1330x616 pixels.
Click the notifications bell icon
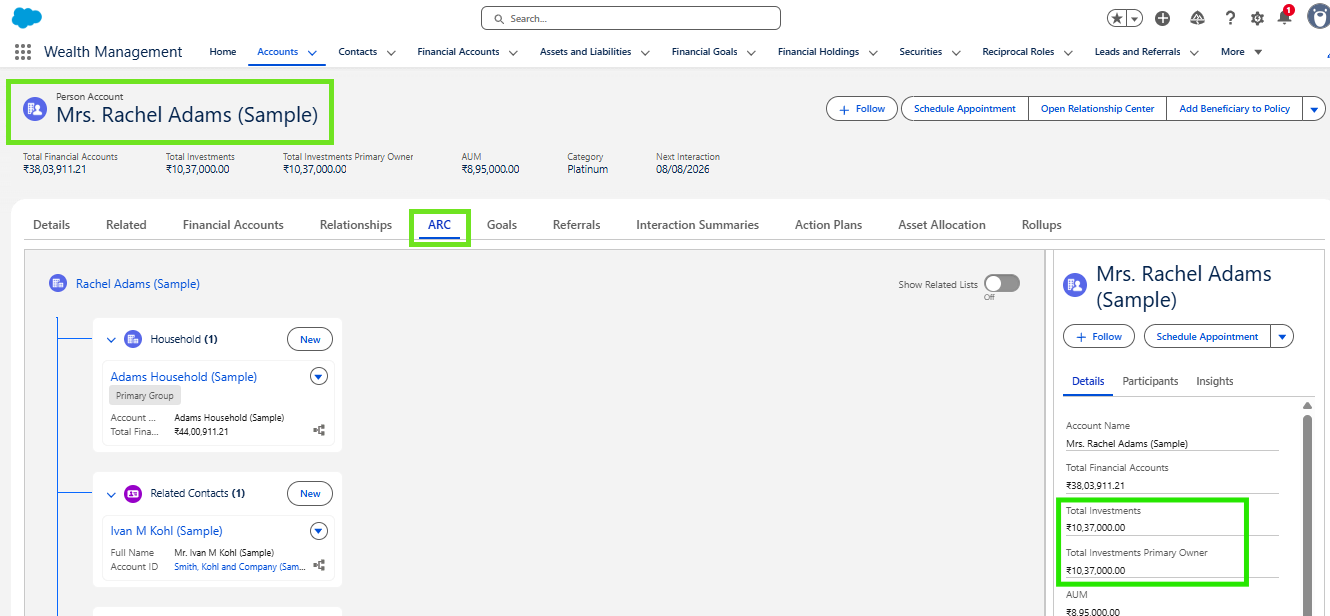tap(1284, 18)
